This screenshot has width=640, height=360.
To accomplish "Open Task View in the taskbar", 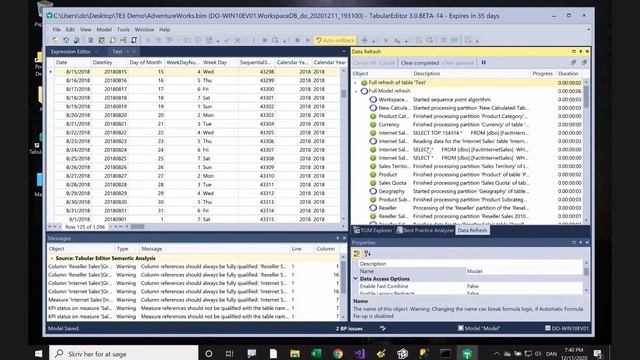I will [x=229, y=353].
